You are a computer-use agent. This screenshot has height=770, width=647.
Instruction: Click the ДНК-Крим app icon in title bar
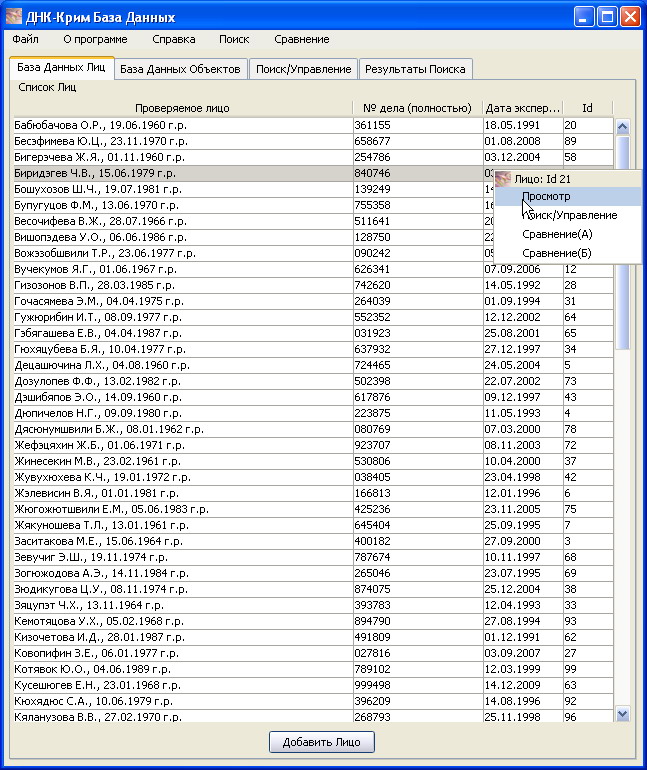click(14, 17)
